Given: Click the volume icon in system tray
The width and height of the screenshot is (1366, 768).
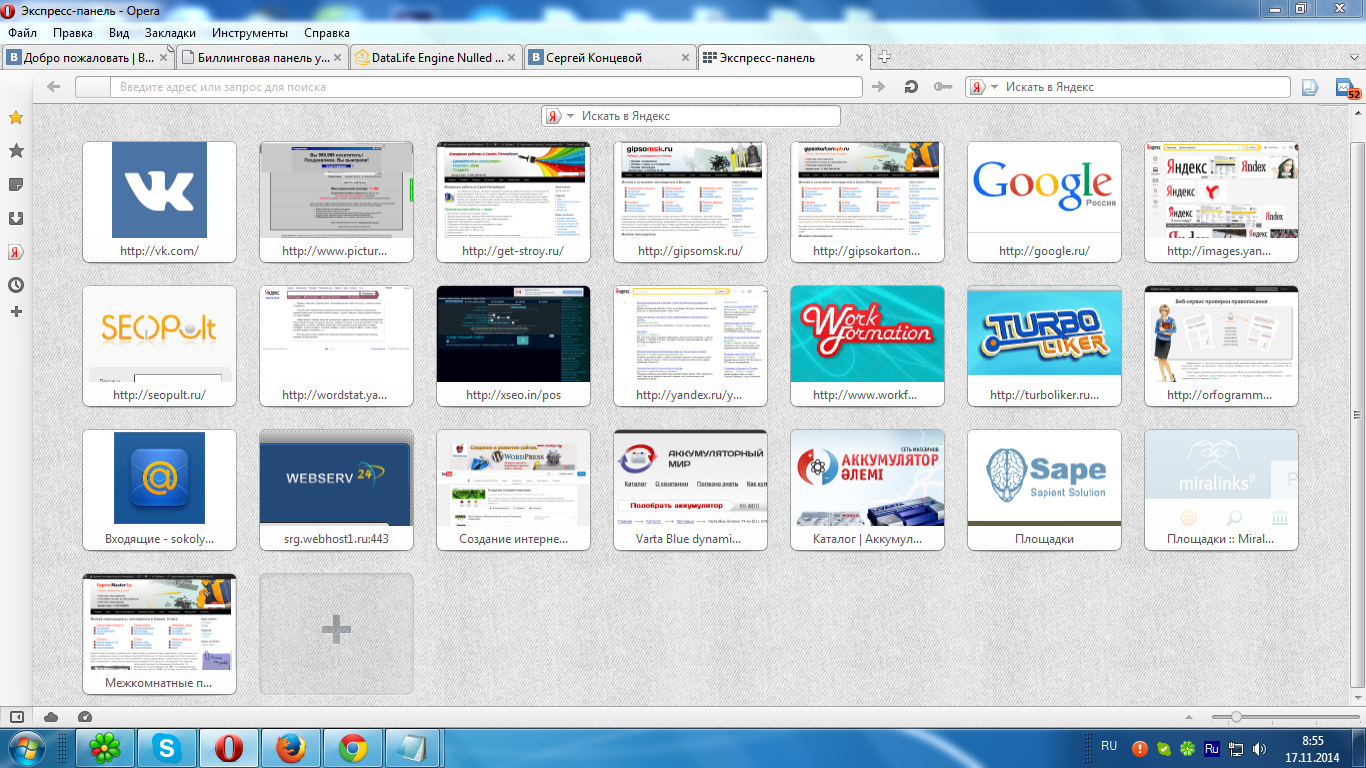Looking at the screenshot, I should [1259, 748].
